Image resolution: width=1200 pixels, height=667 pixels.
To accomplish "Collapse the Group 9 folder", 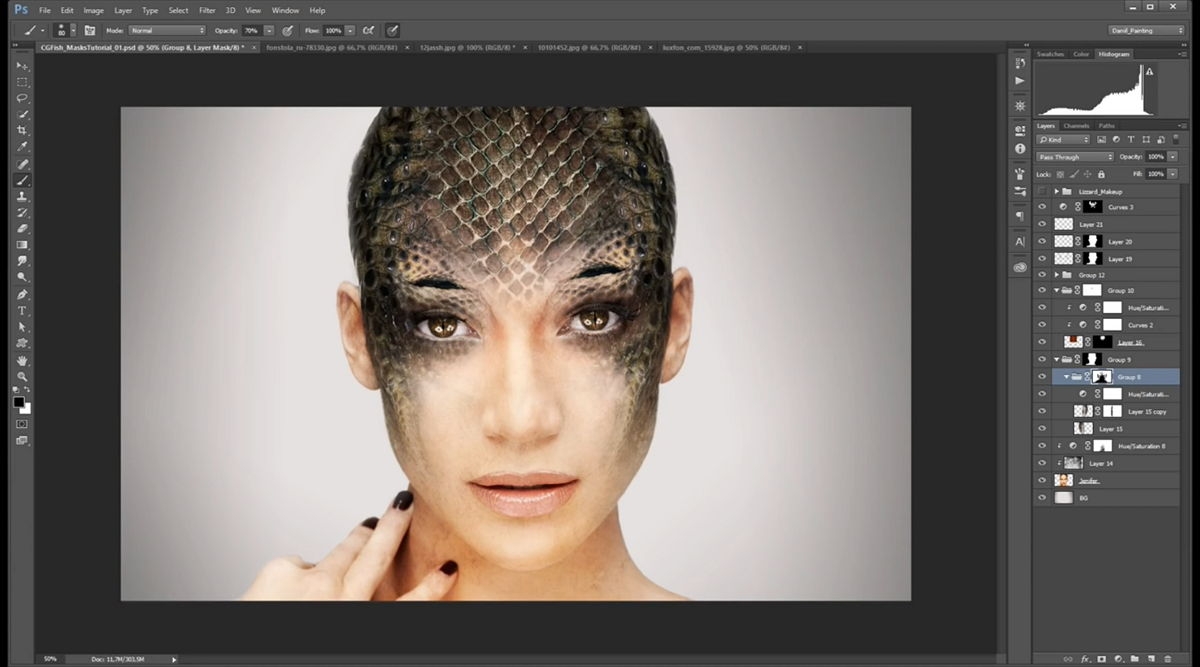I will click(x=1057, y=359).
